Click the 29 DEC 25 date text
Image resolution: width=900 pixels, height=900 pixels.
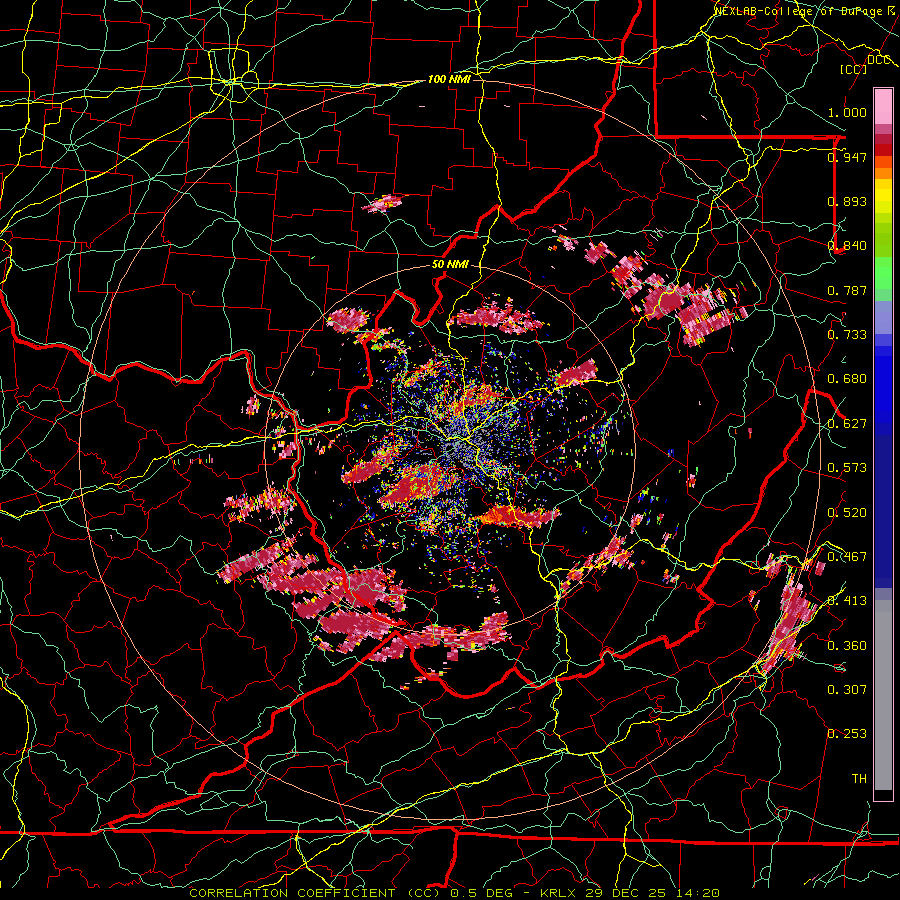pyautogui.click(x=625, y=893)
